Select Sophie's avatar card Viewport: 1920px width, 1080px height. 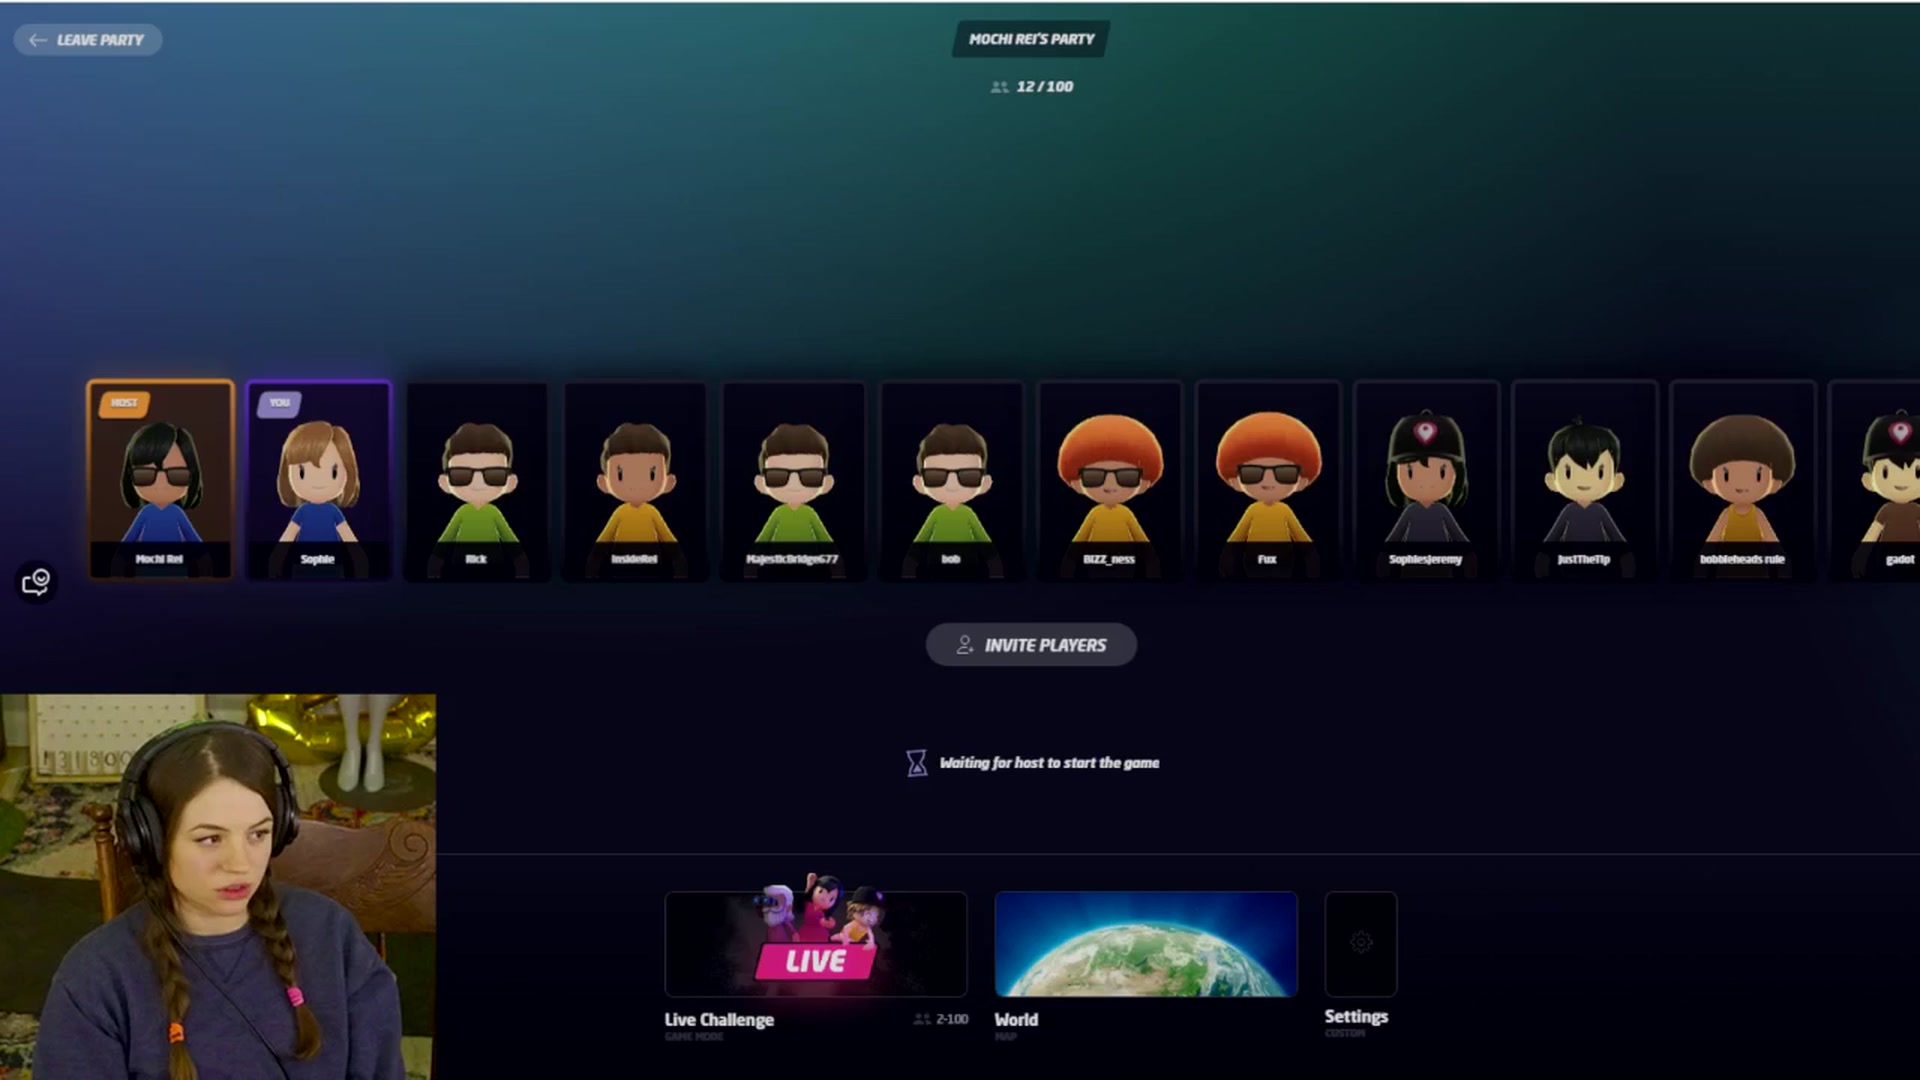318,480
